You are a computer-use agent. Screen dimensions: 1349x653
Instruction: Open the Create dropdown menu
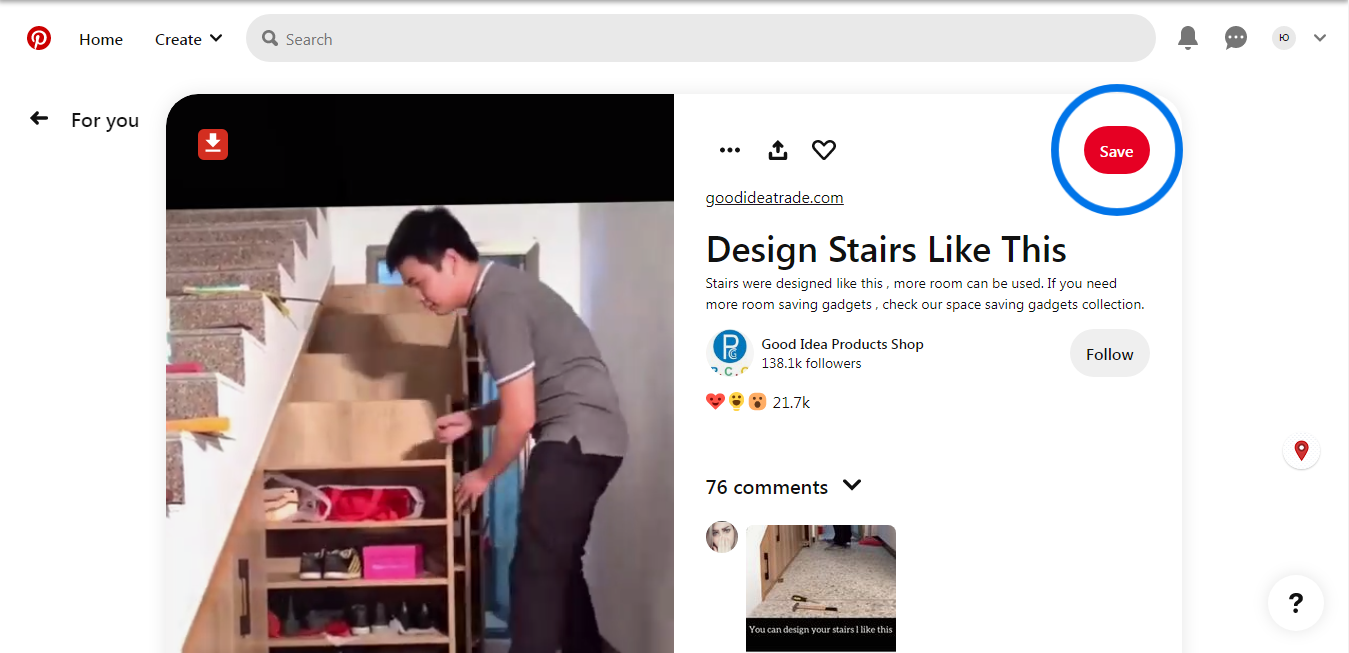(189, 39)
